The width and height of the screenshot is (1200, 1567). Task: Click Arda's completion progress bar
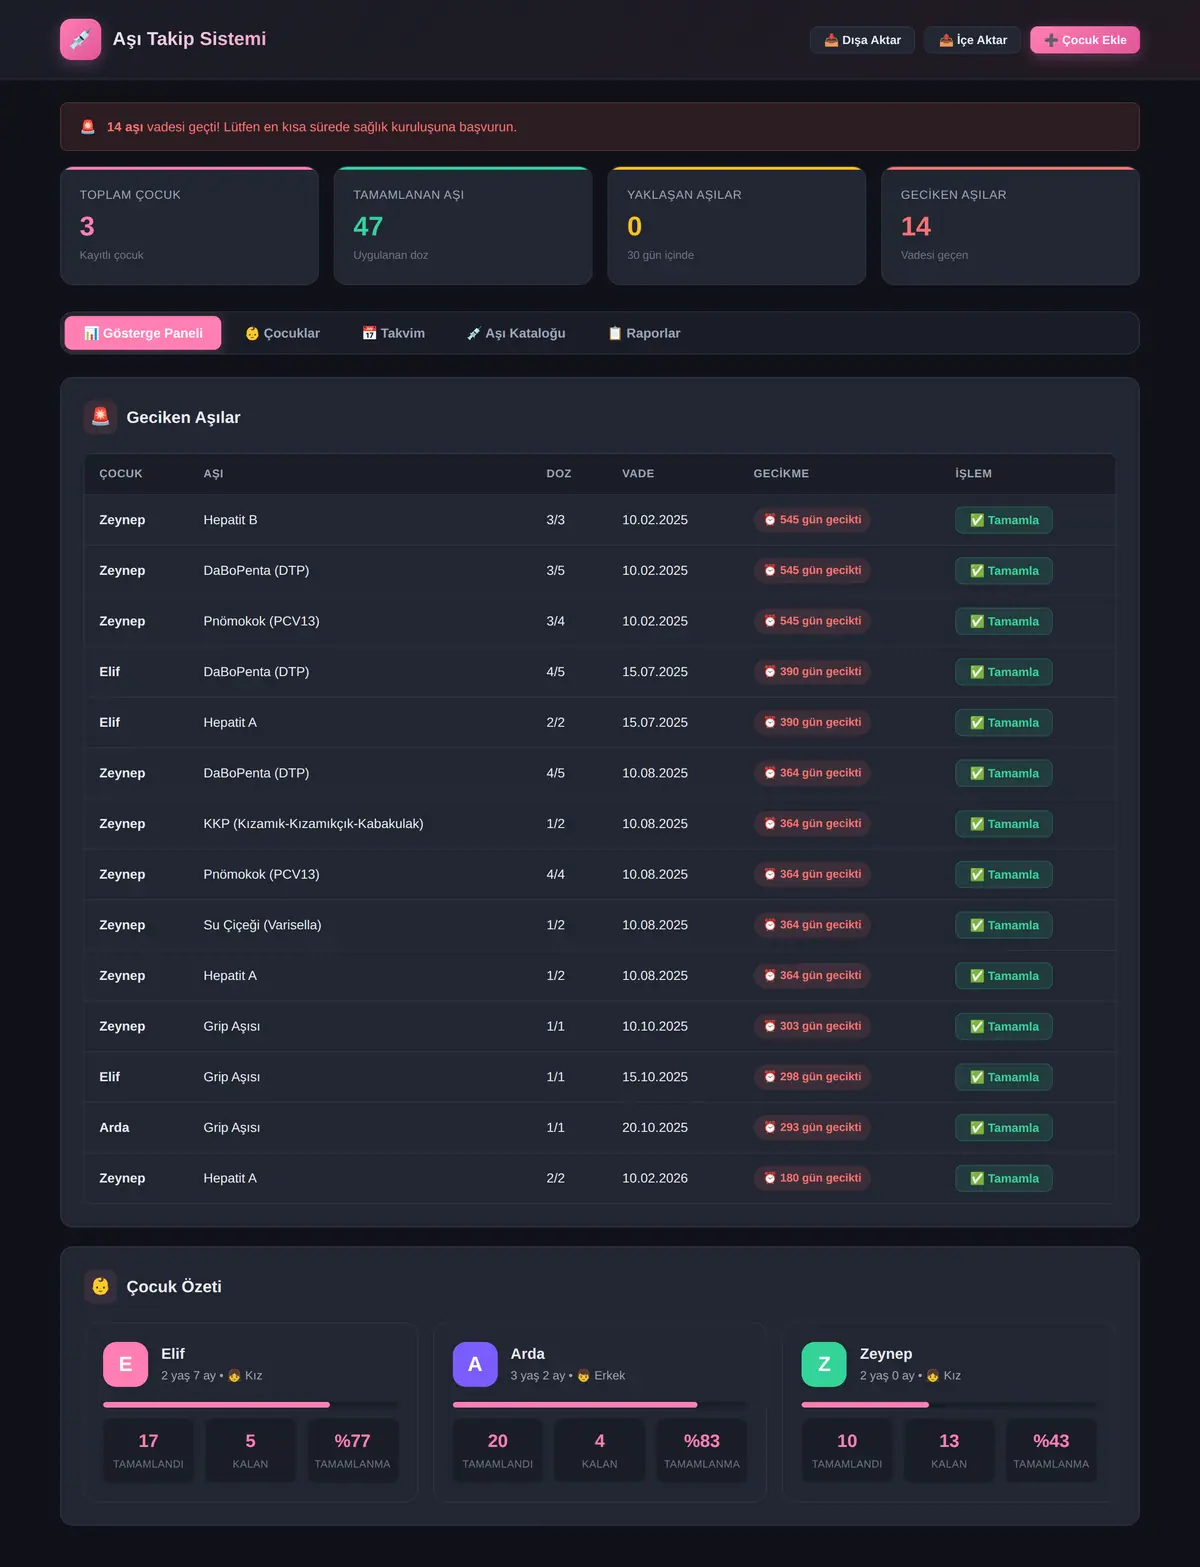pyautogui.click(x=600, y=1405)
